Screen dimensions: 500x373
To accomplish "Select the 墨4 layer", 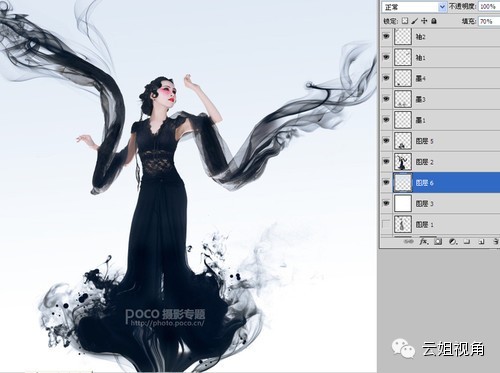I will tap(440, 78).
